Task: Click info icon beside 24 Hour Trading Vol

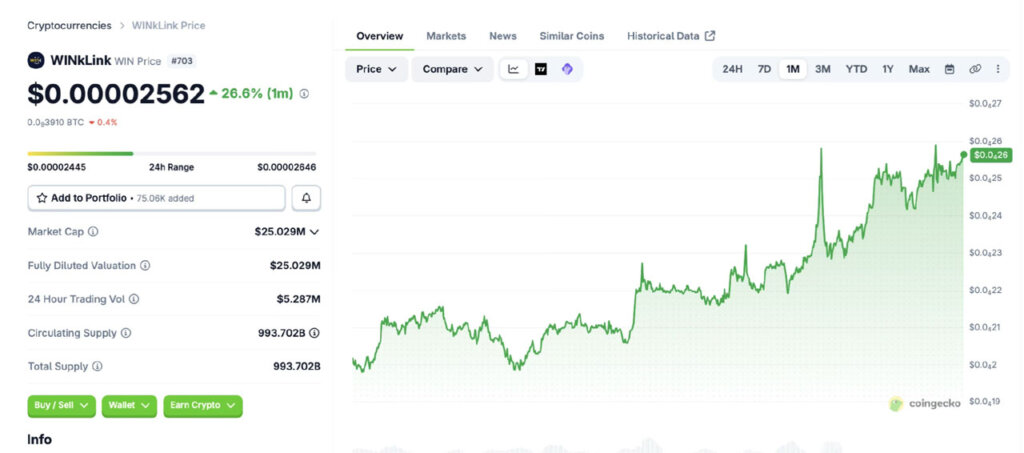Action: [134, 299]
